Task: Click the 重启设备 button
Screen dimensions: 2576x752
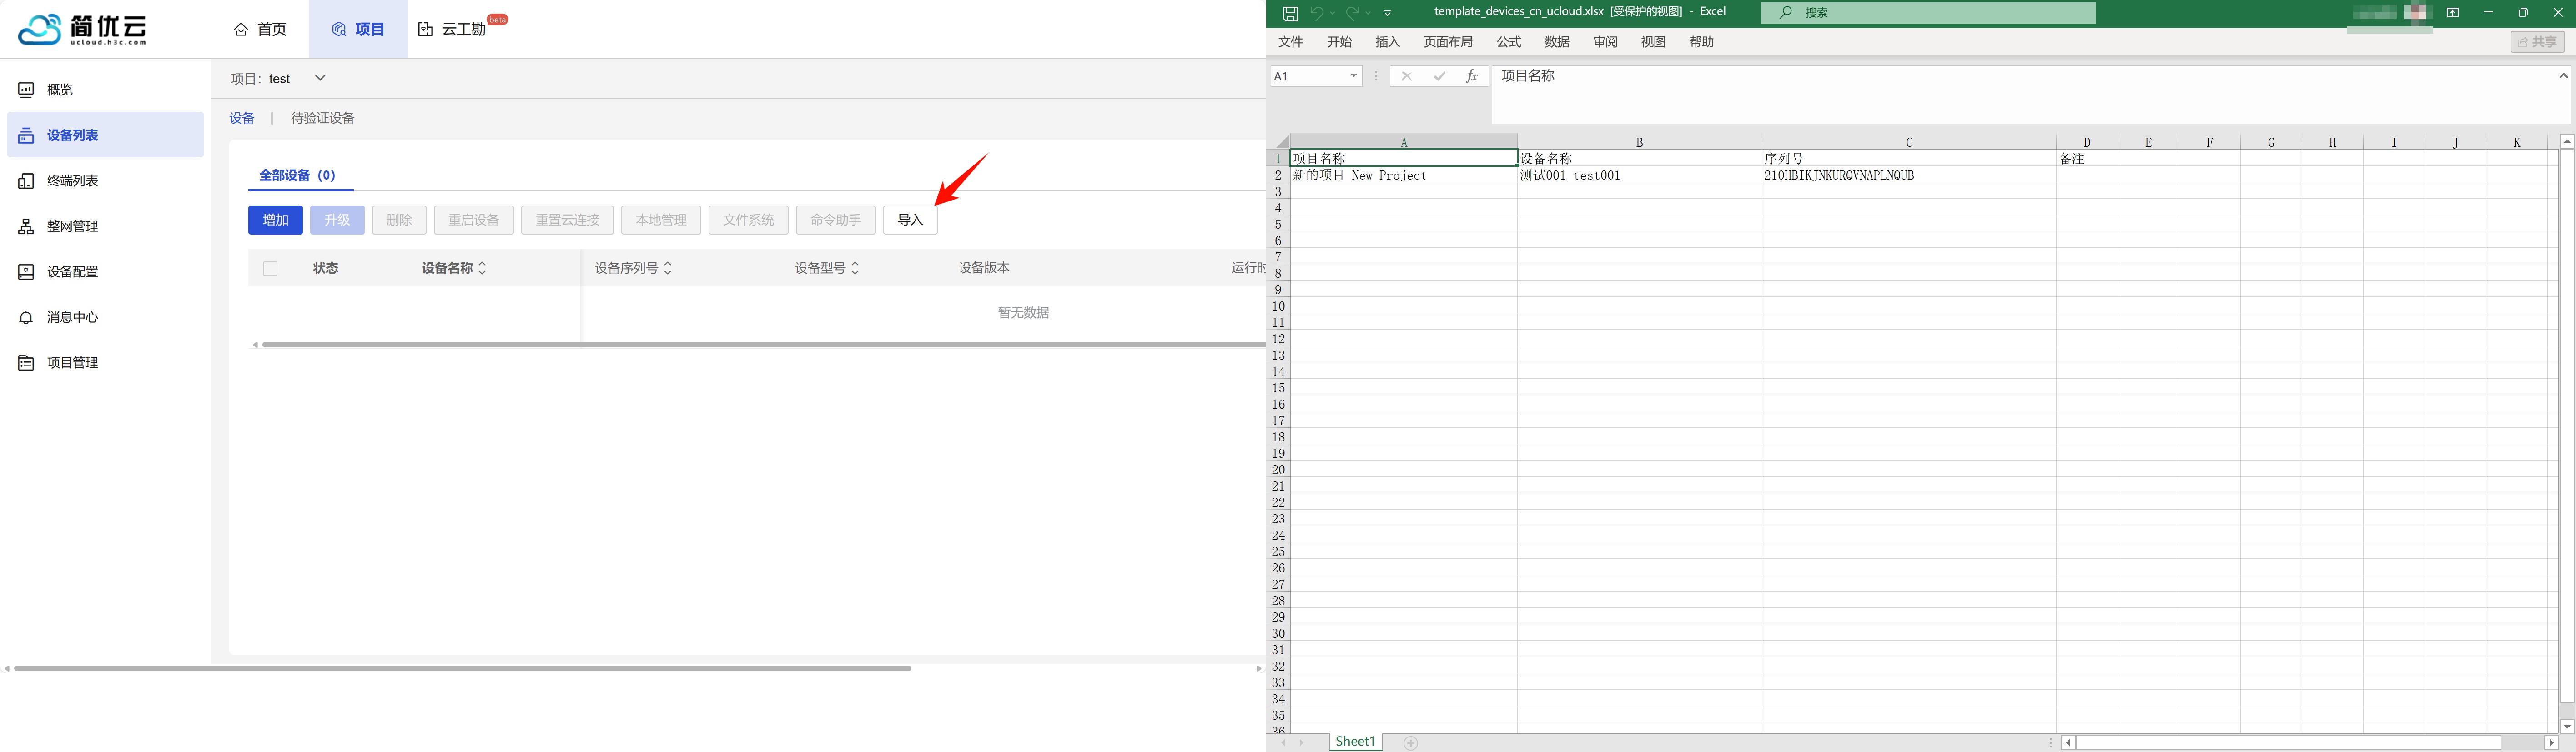Action: pyautogui.click(x=474, y=220)
